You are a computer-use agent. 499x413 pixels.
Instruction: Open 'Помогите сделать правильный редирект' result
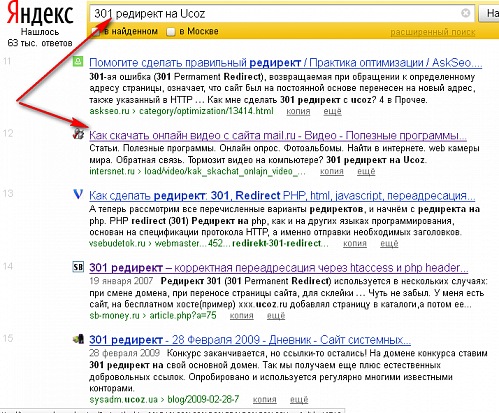(286, 62)
